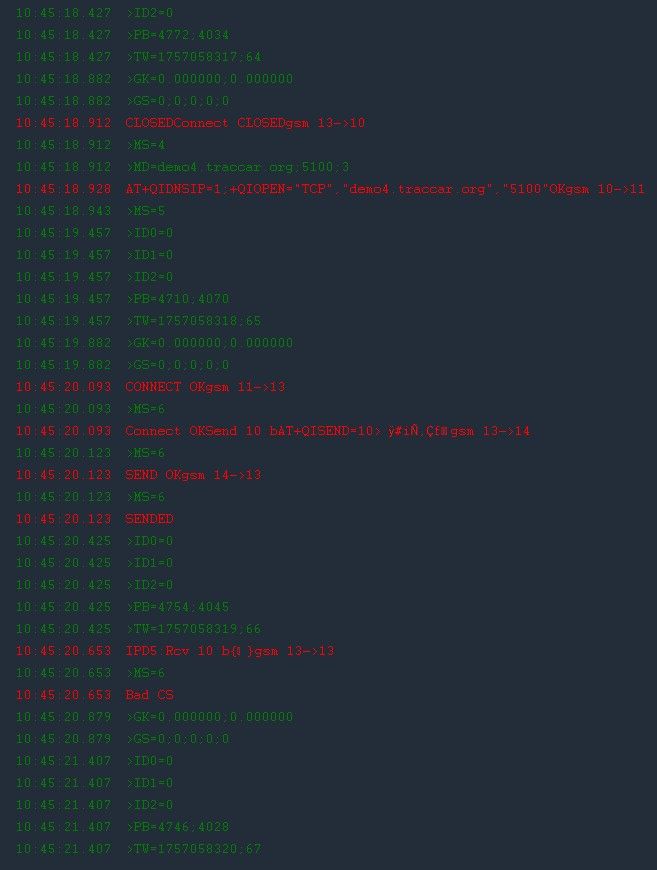Click the ">TW=1757058319;66" log entry

click(193, 629)
